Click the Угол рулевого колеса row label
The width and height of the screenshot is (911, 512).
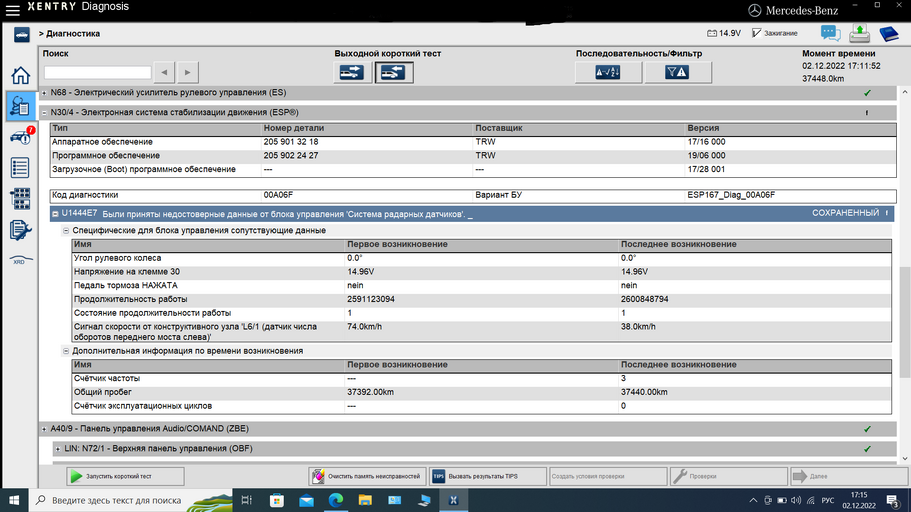coord(117,258)
